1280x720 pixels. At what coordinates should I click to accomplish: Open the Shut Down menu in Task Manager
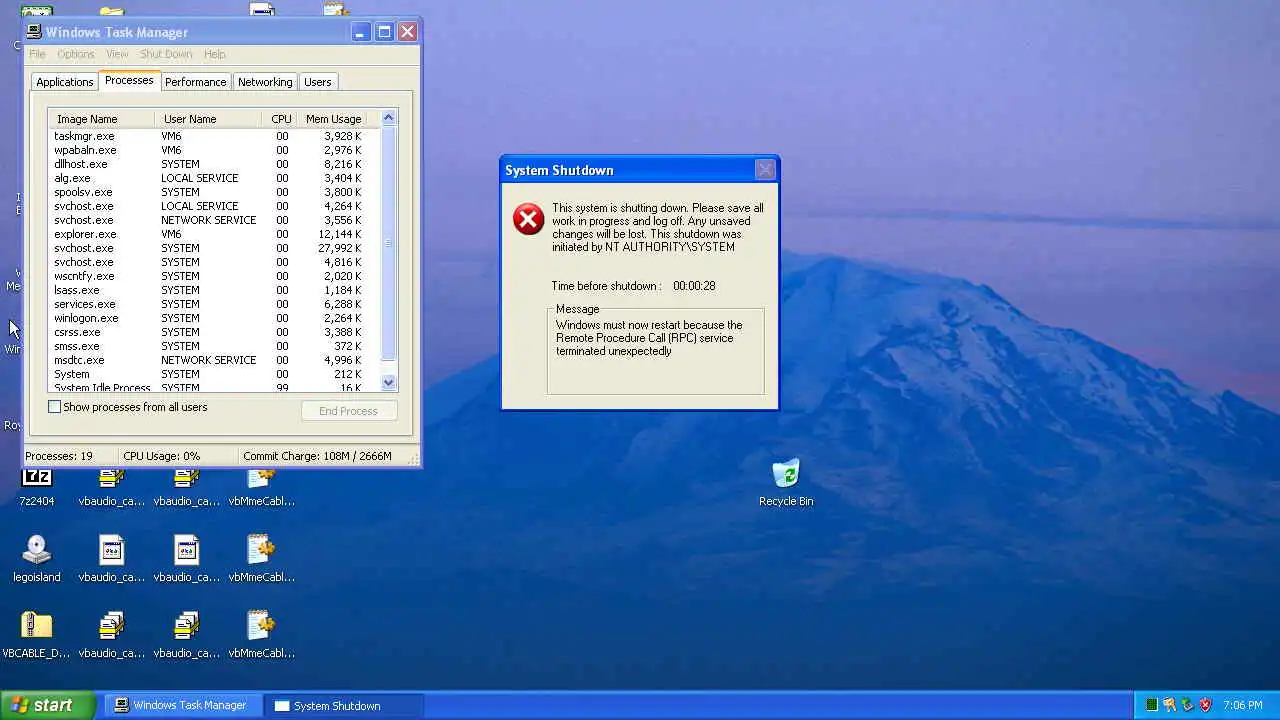pyautogui.click(x=166, y=54)
